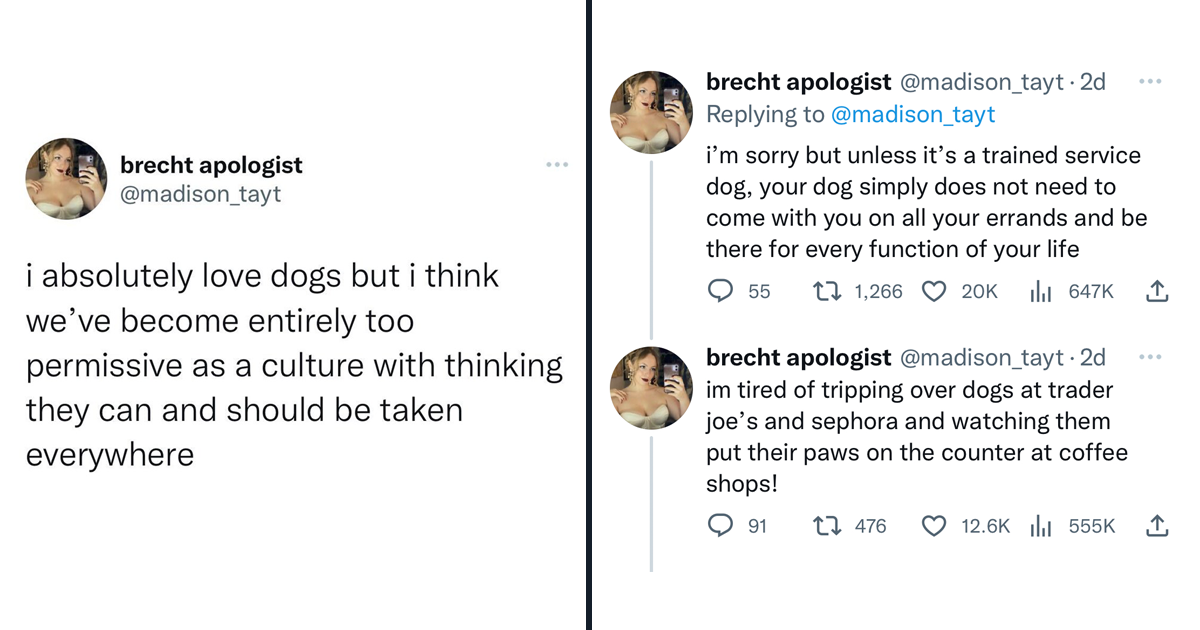Like the trained service dog tweet
Image resolution: width=1200 pixels, height=630 pixels.
tap(934, 291)
